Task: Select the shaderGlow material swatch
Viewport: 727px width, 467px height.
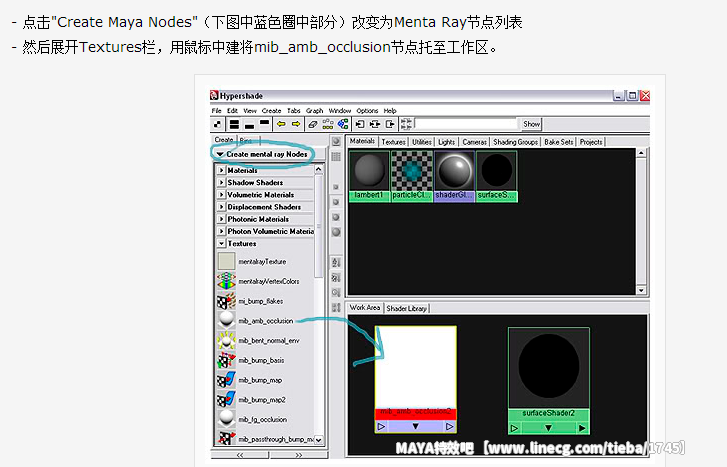Action: [x=454, y=176]
